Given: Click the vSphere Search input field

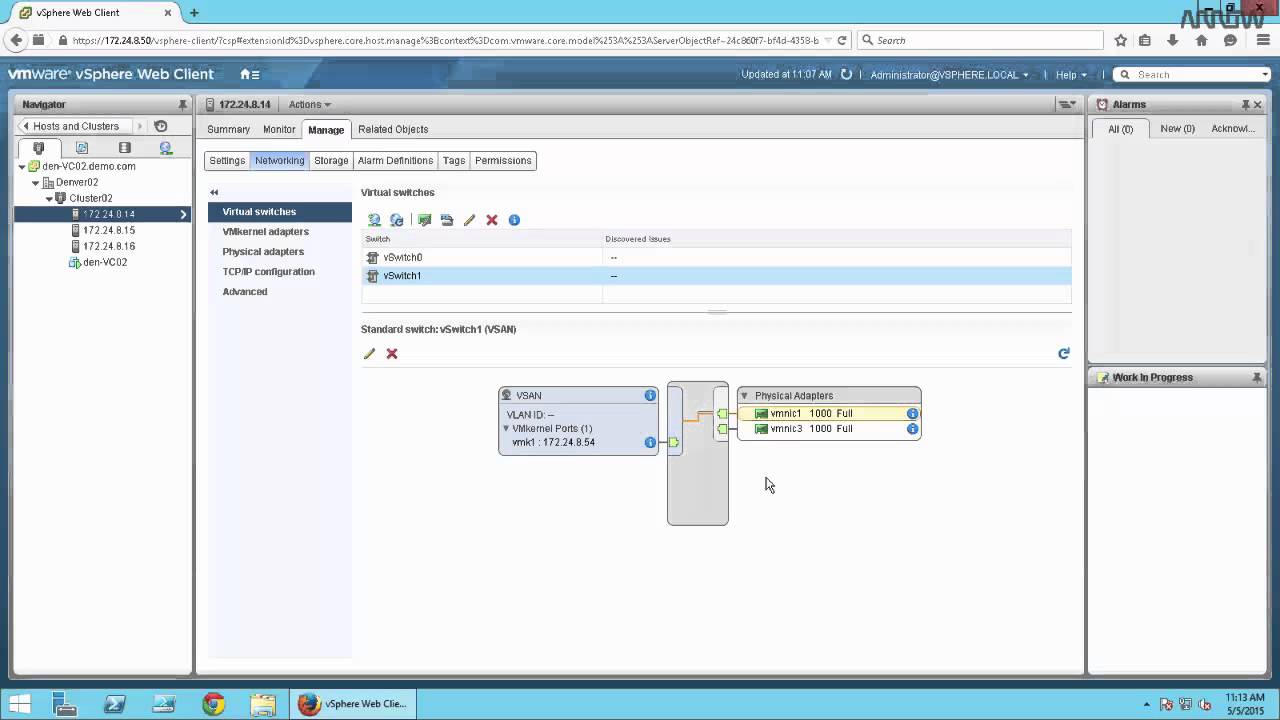Looking at the screenshot, I should tap(1195, 75).
